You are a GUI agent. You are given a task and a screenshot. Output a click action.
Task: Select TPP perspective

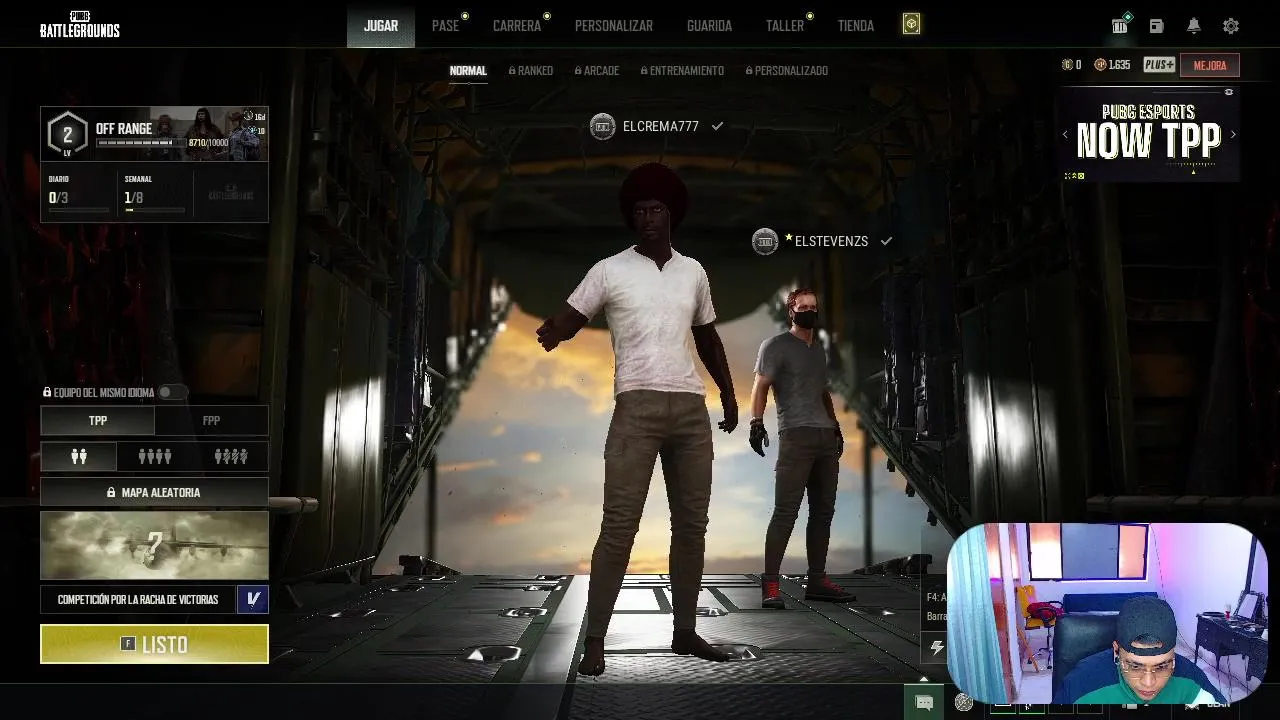tap(98, 421)
